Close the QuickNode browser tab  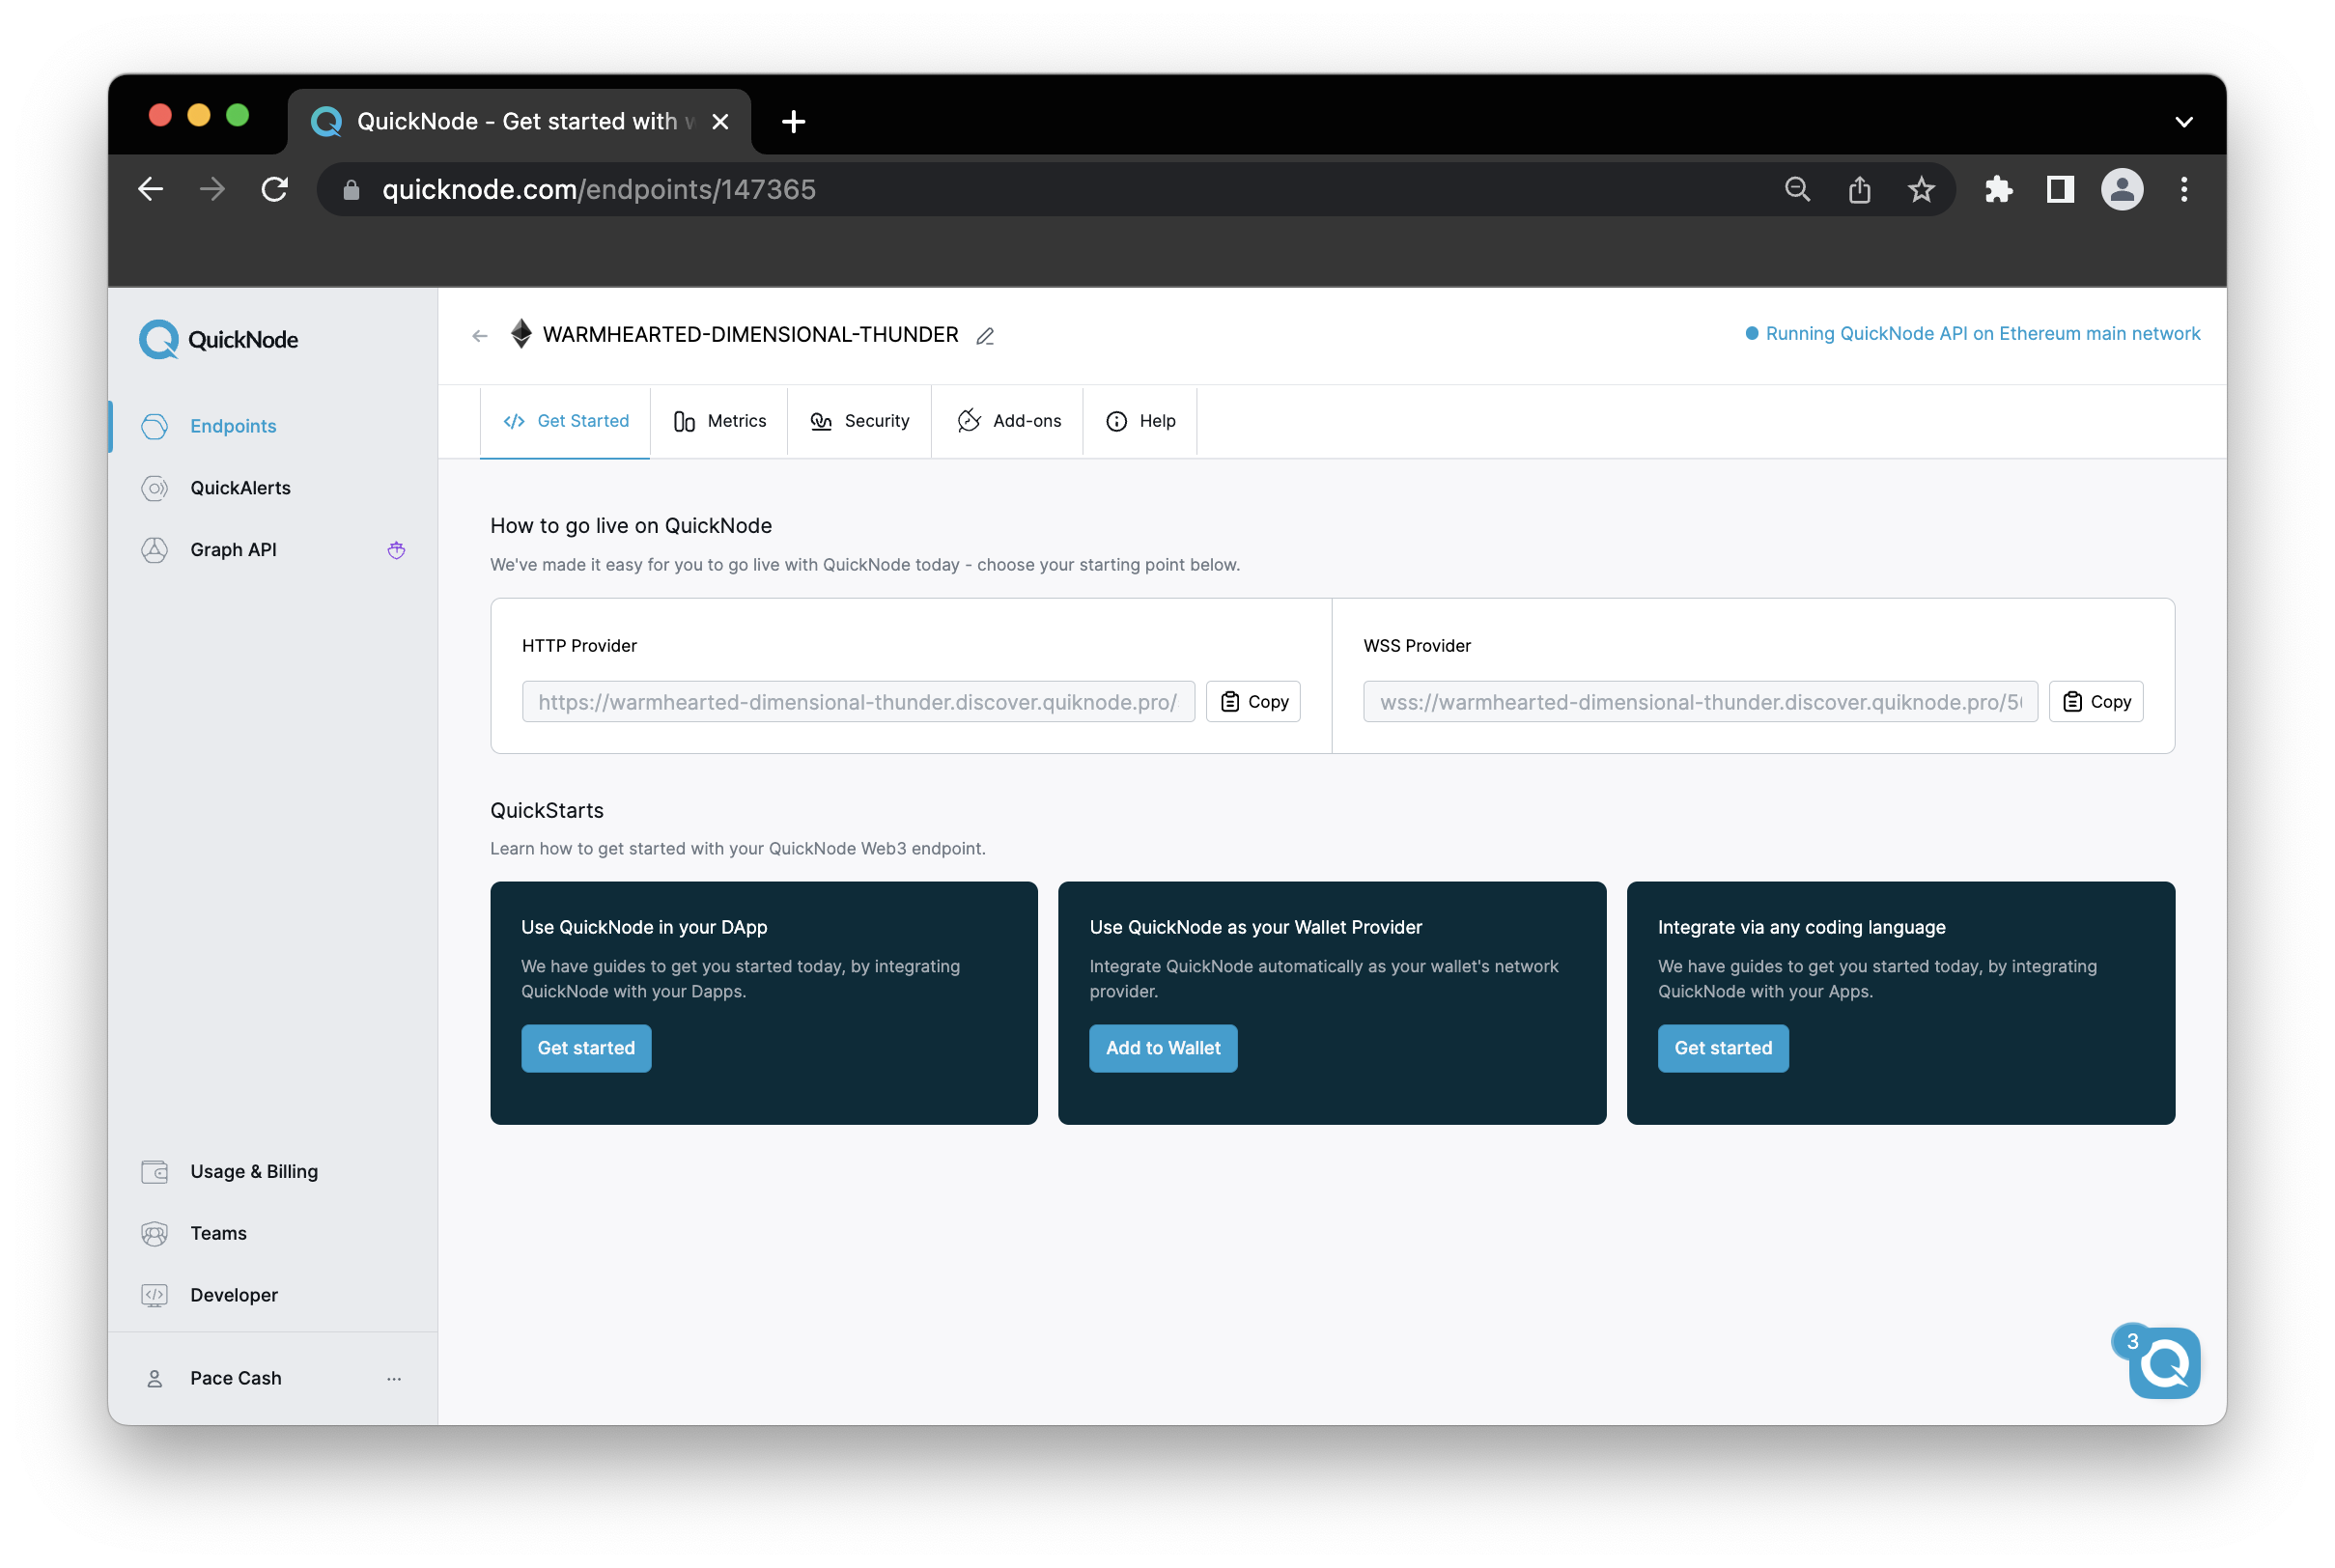click(x=720, y=121)
